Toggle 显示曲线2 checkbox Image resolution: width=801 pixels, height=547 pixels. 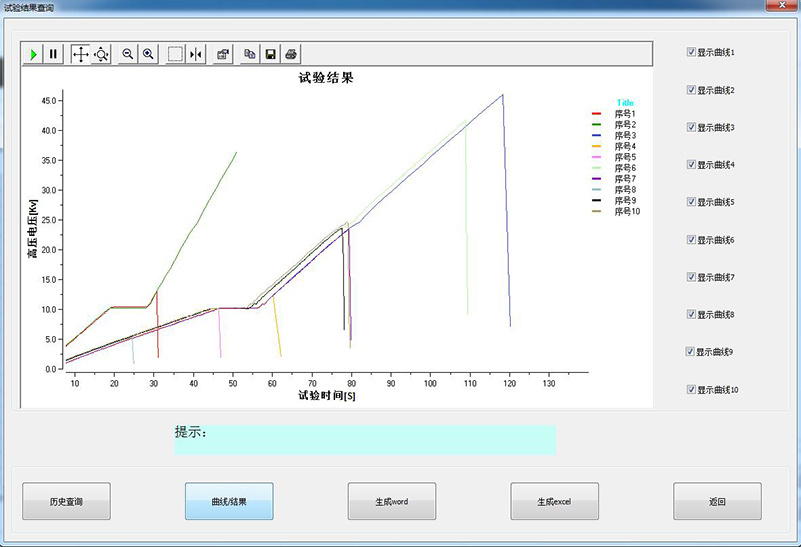point(691,90)
